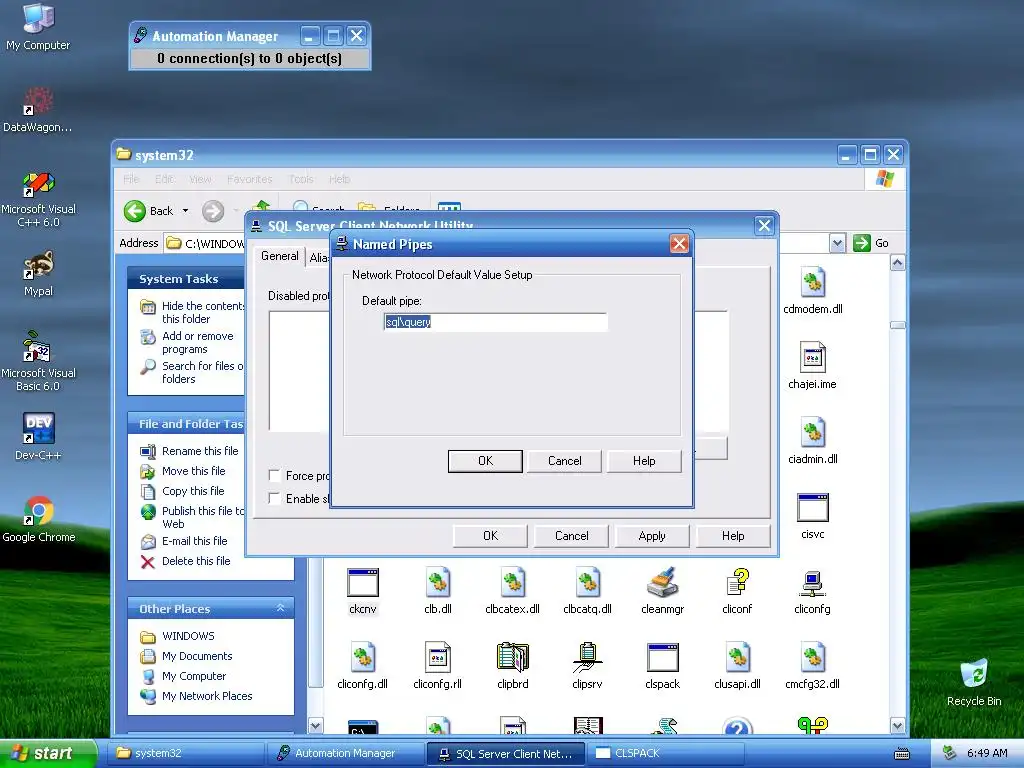Click the Go button
This screenshot has width=1024, height=768.
coord(871,243)
